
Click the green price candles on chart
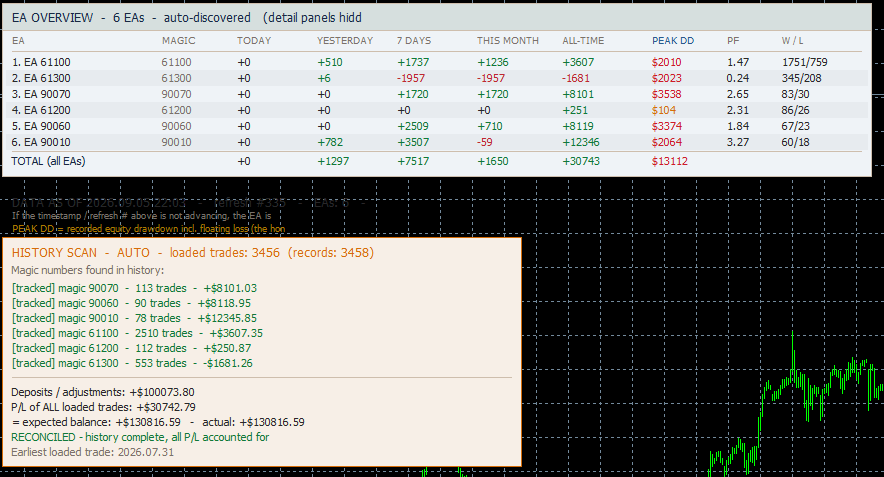pyautogui.click(x=795, y=404)
